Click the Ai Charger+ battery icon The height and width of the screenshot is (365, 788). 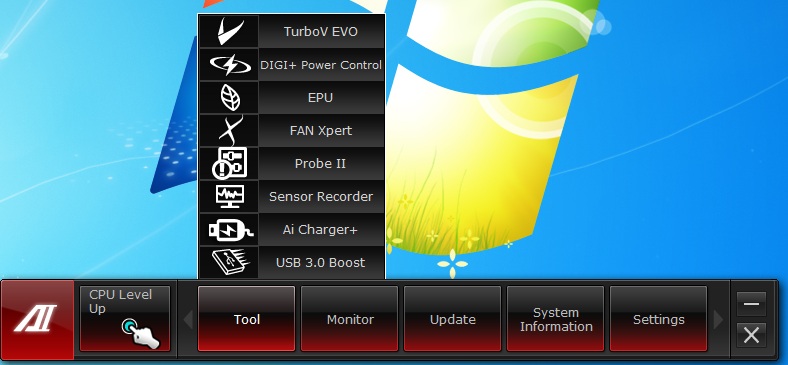point(229,230)
